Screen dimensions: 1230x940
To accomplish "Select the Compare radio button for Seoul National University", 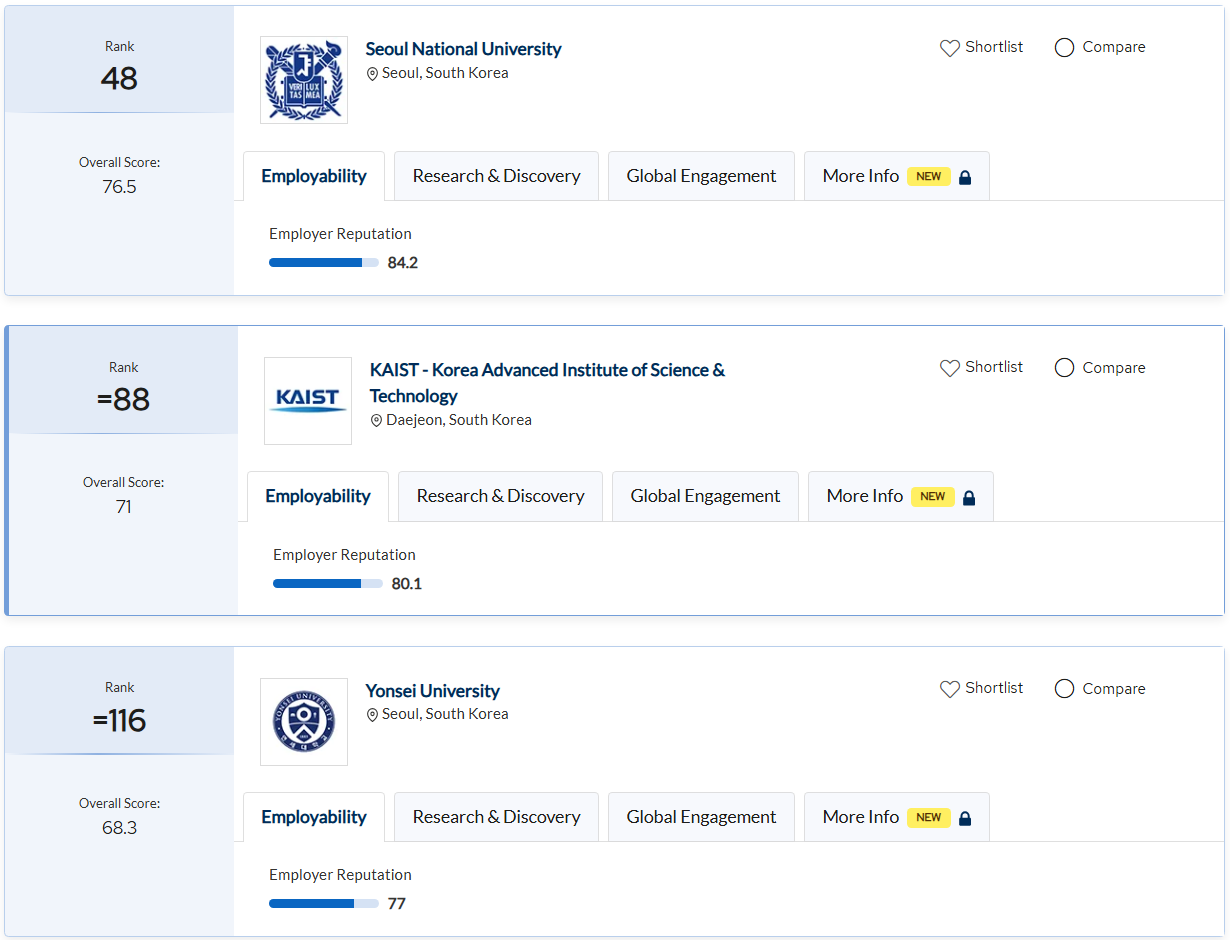I will tap(1065, 48).
